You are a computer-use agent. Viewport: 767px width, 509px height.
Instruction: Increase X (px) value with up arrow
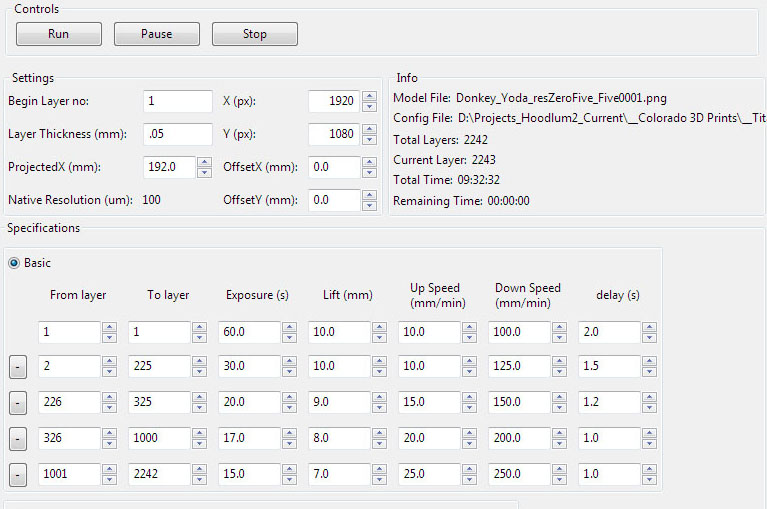pos(370,96)
